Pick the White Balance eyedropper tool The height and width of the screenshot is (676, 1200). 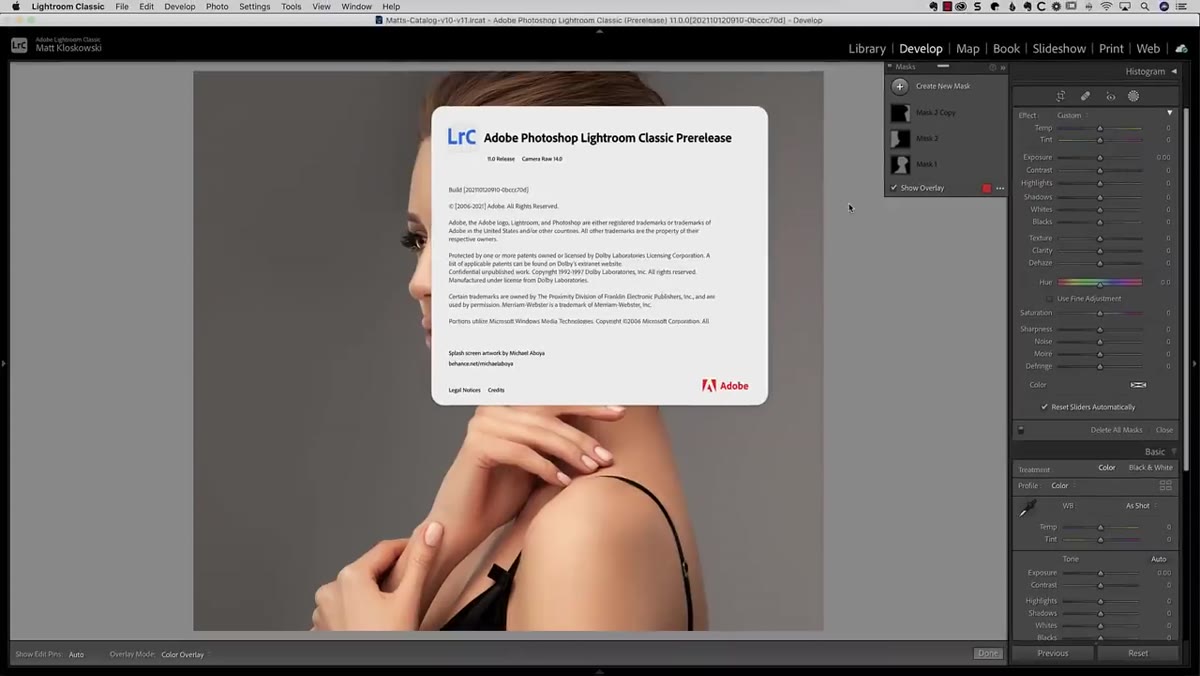pyautogui.click(x=1028, y=509)
